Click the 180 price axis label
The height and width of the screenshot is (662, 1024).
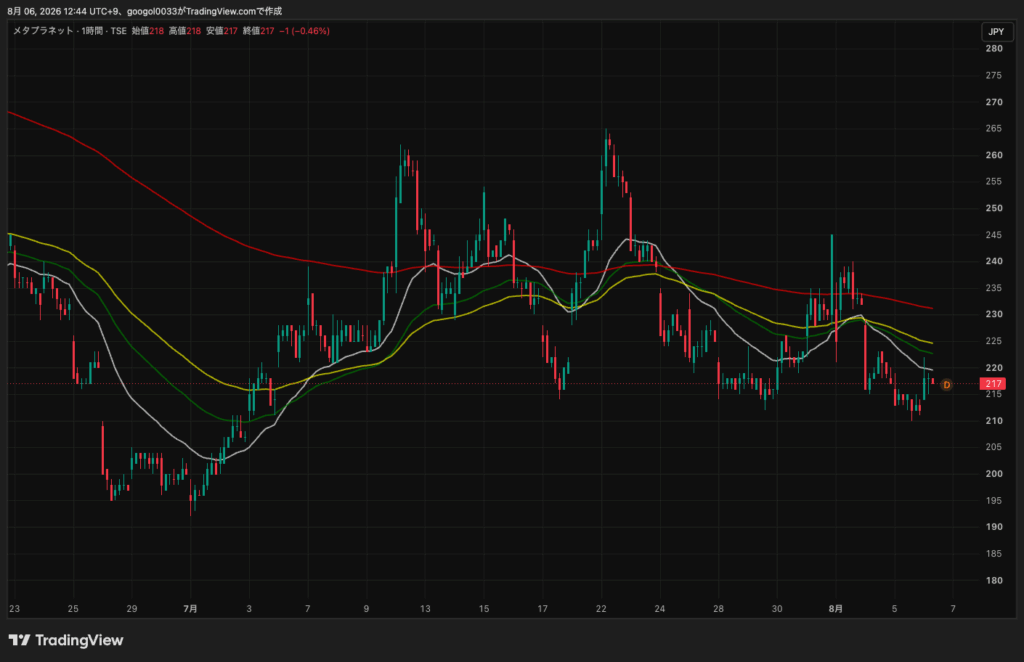click(994, 580)
